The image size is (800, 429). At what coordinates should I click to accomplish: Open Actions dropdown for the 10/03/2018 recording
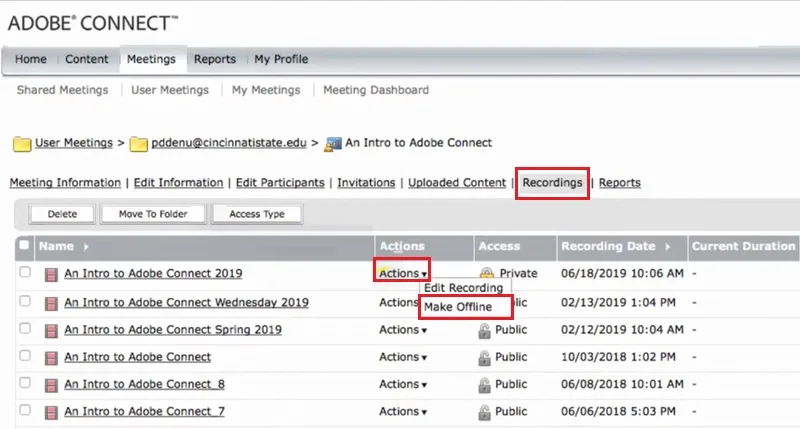click(x=403, y=357)
